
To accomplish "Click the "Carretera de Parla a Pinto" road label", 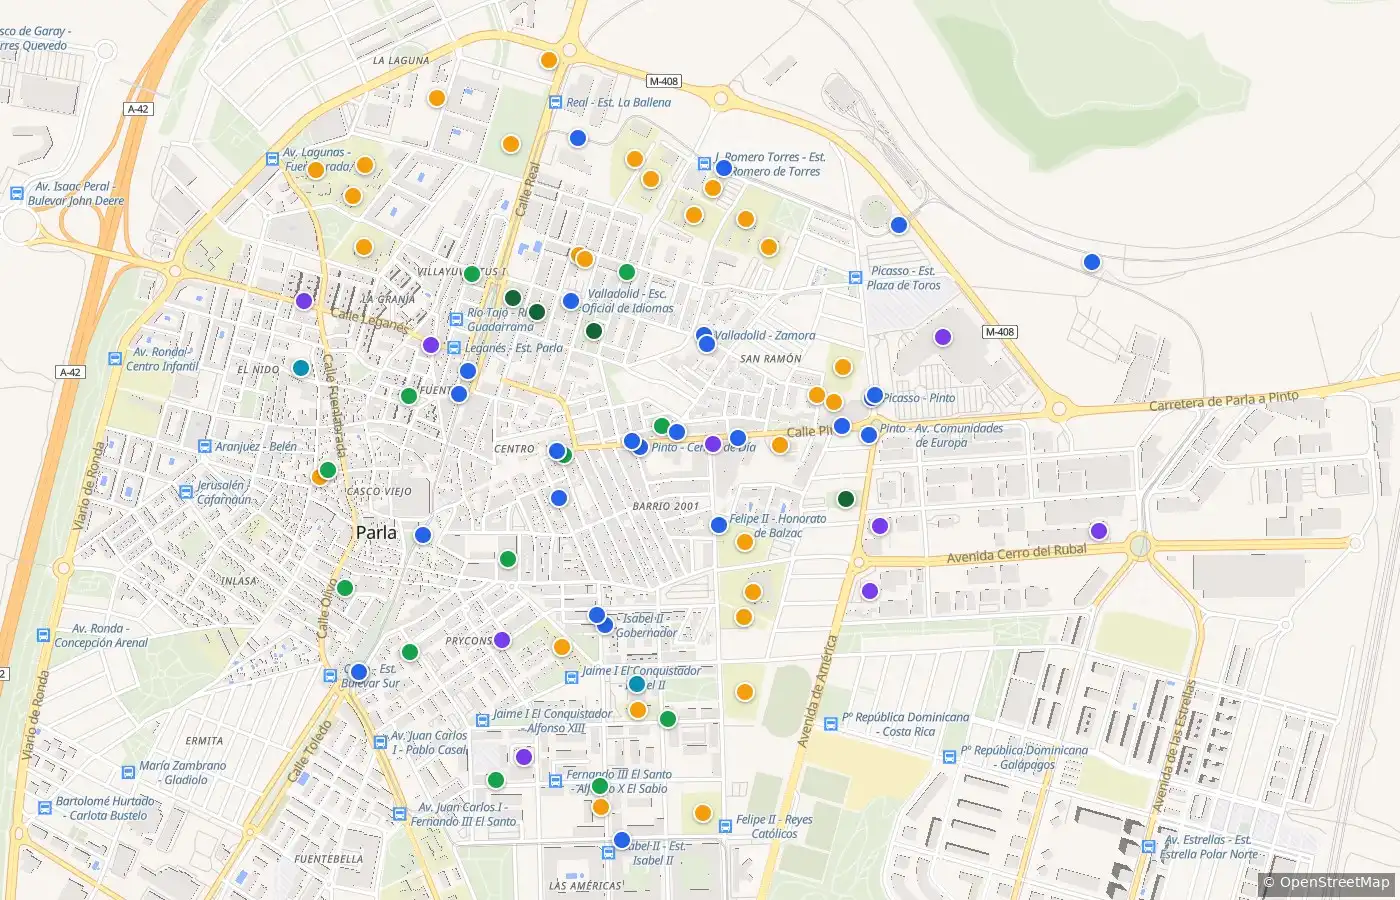I will pos(1224,401).
